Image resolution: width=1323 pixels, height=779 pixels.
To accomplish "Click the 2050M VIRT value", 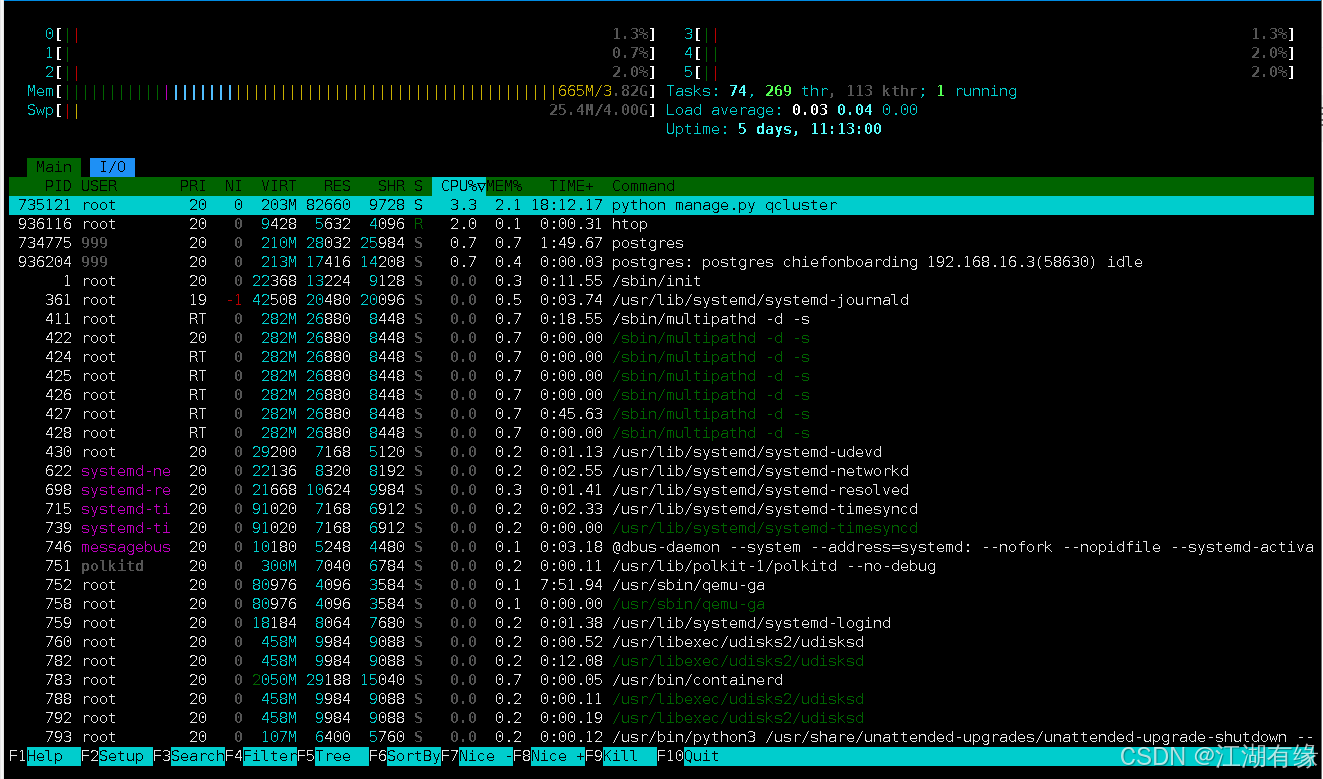I will point(275,680).
